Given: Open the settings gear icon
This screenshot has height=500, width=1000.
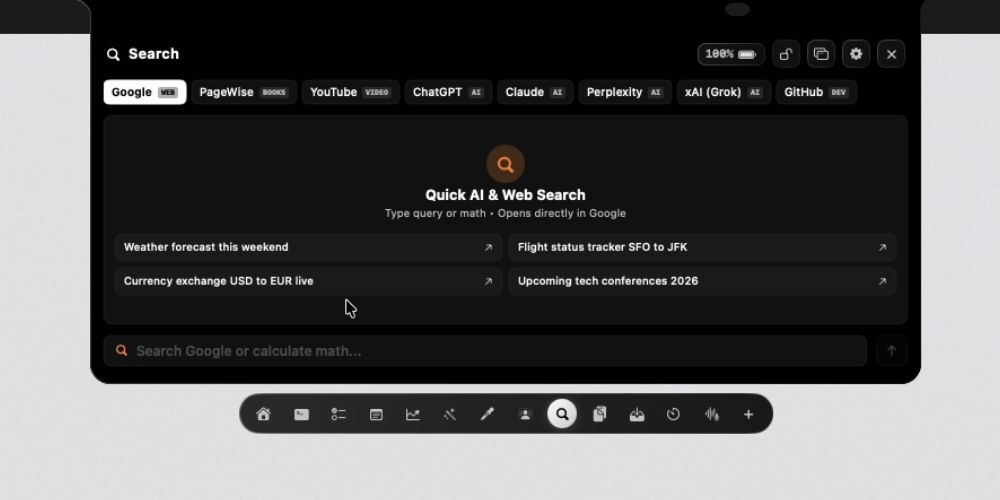Looking at the screenshot, I should (856, 54).
